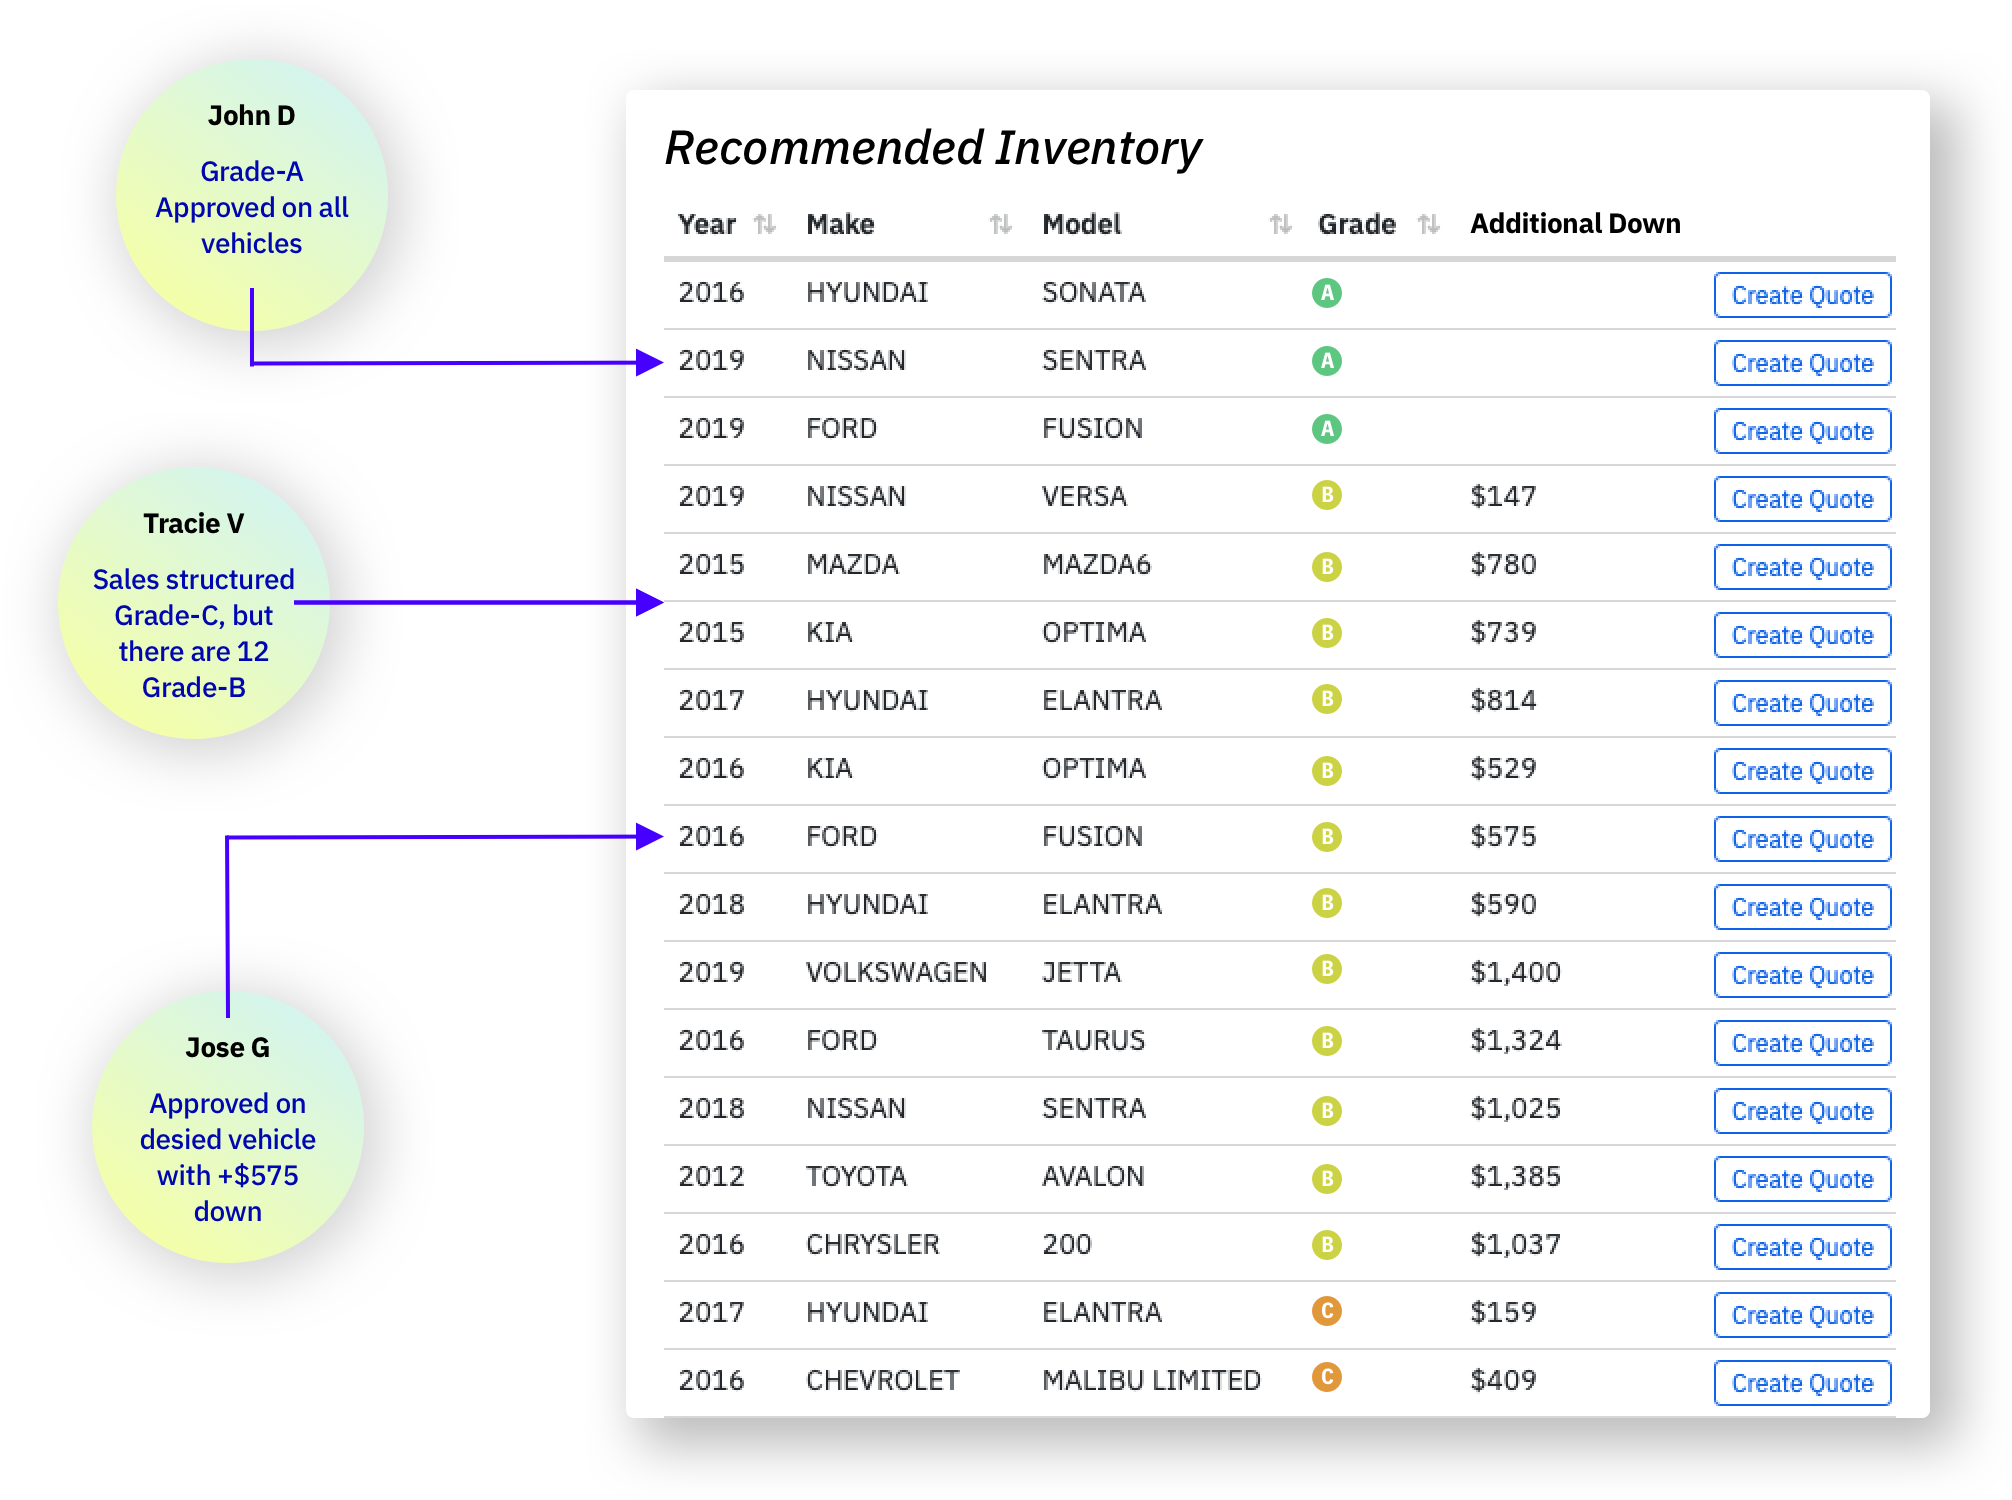Viewport: 2012px width, 1500px height.
Task: Click grade B badge for Nissan Versa
Action: (x=1326, y=496)
